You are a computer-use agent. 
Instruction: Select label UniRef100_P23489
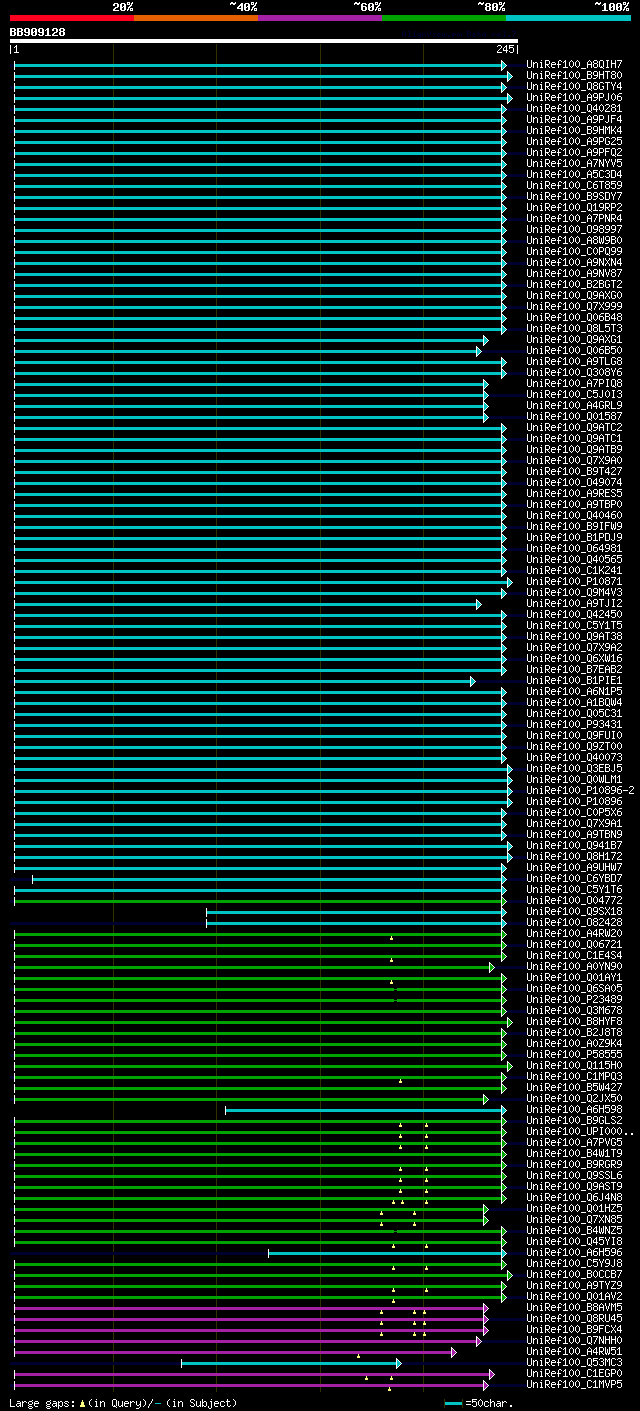(574, 999)
